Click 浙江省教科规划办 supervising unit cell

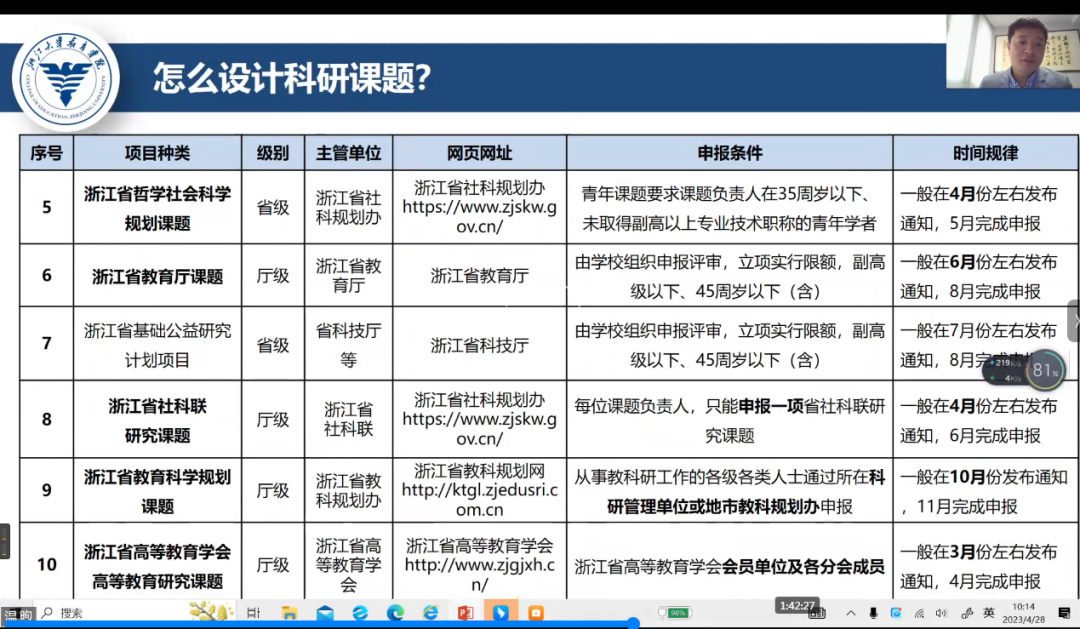coord(349,491)
